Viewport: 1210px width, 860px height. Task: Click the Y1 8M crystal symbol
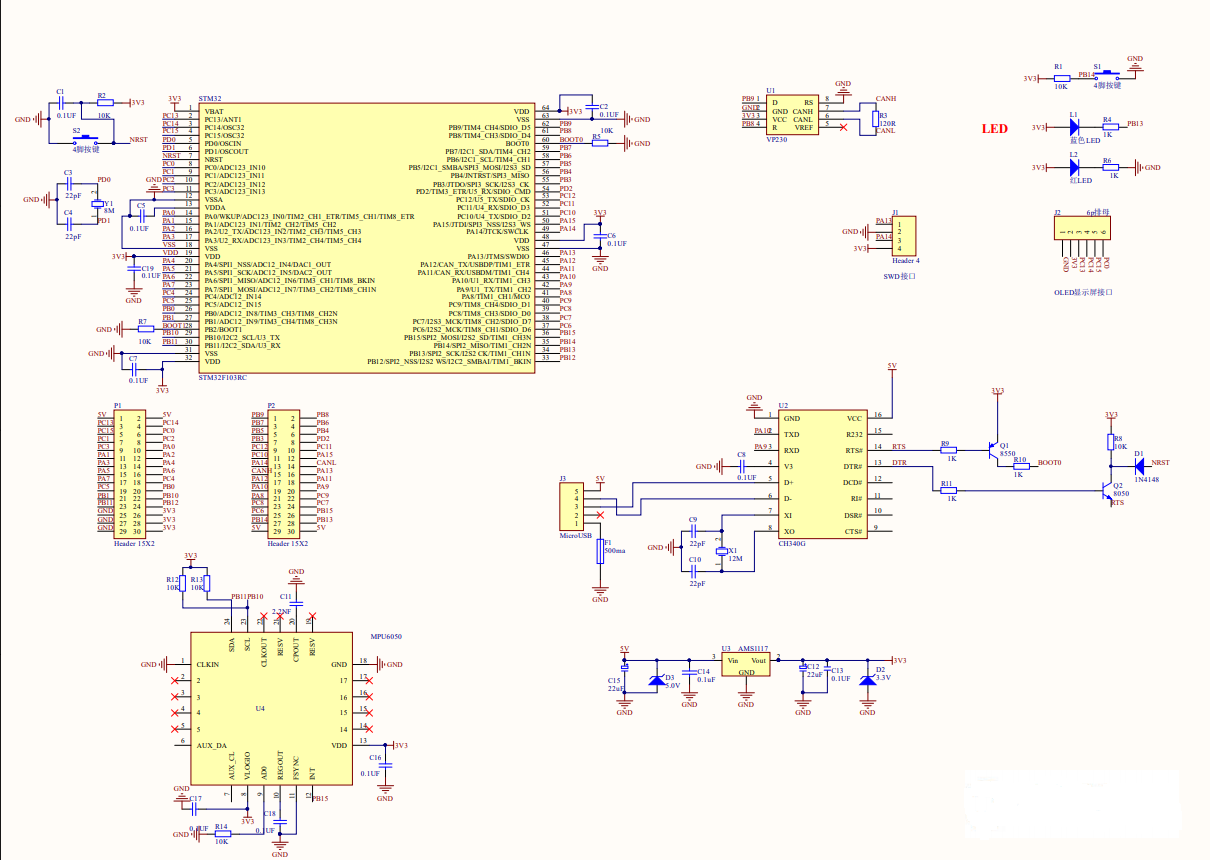point(96,205)
